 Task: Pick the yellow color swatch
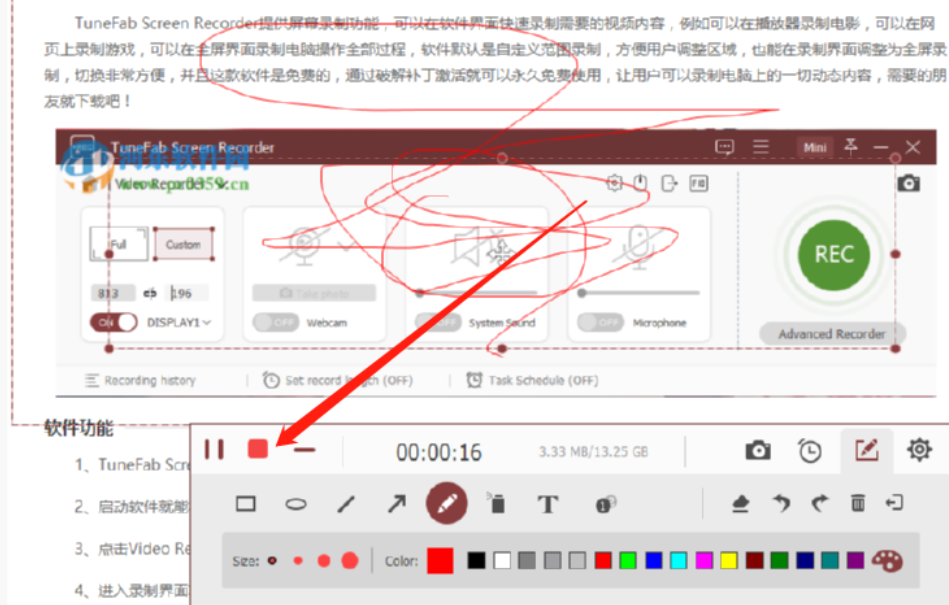pyautogui.click(x=729, y=561)
